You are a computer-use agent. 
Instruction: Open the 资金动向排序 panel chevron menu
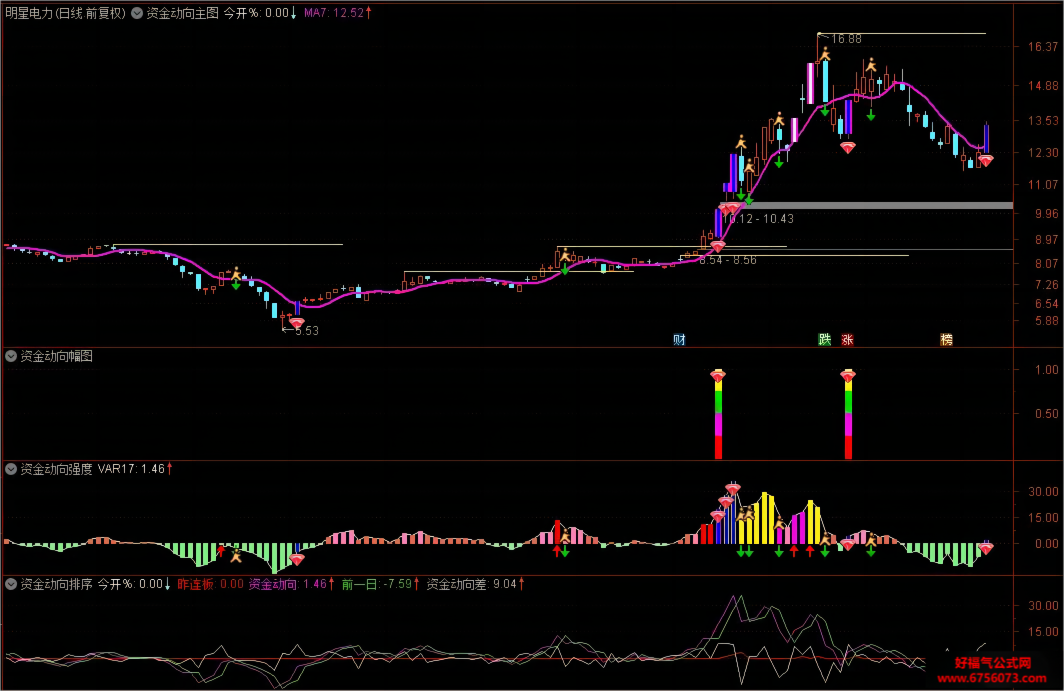pos(11,584)
